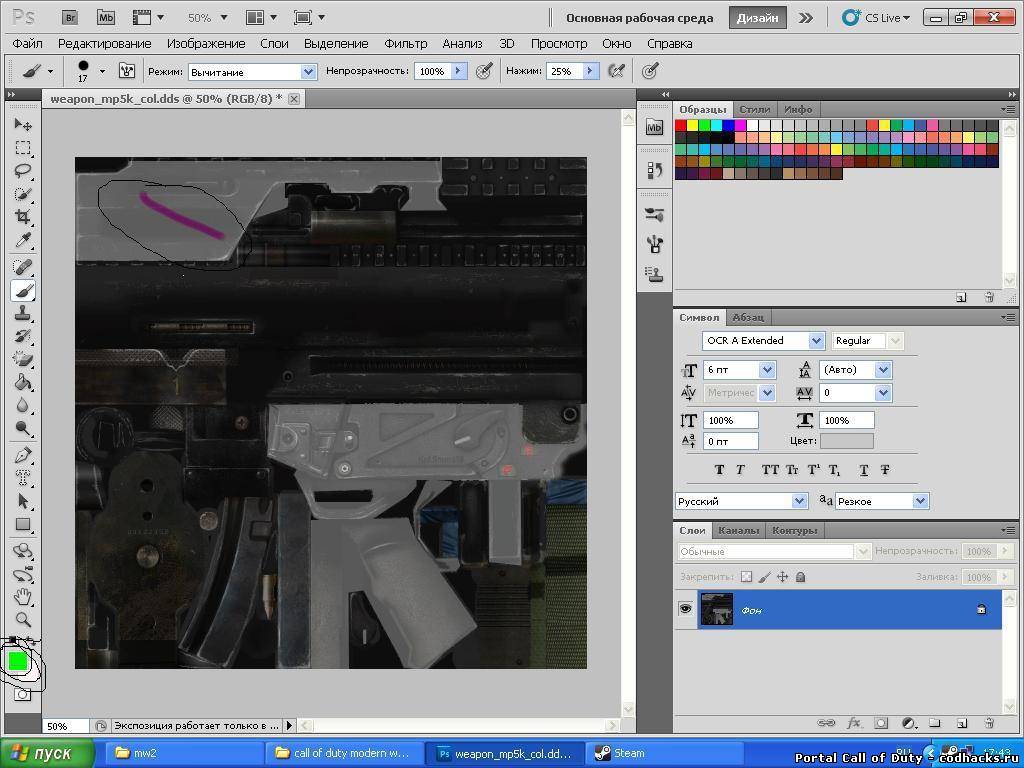Create new adjustment layer icon
Screen dimensions: 1024x768
pos(908,723)
